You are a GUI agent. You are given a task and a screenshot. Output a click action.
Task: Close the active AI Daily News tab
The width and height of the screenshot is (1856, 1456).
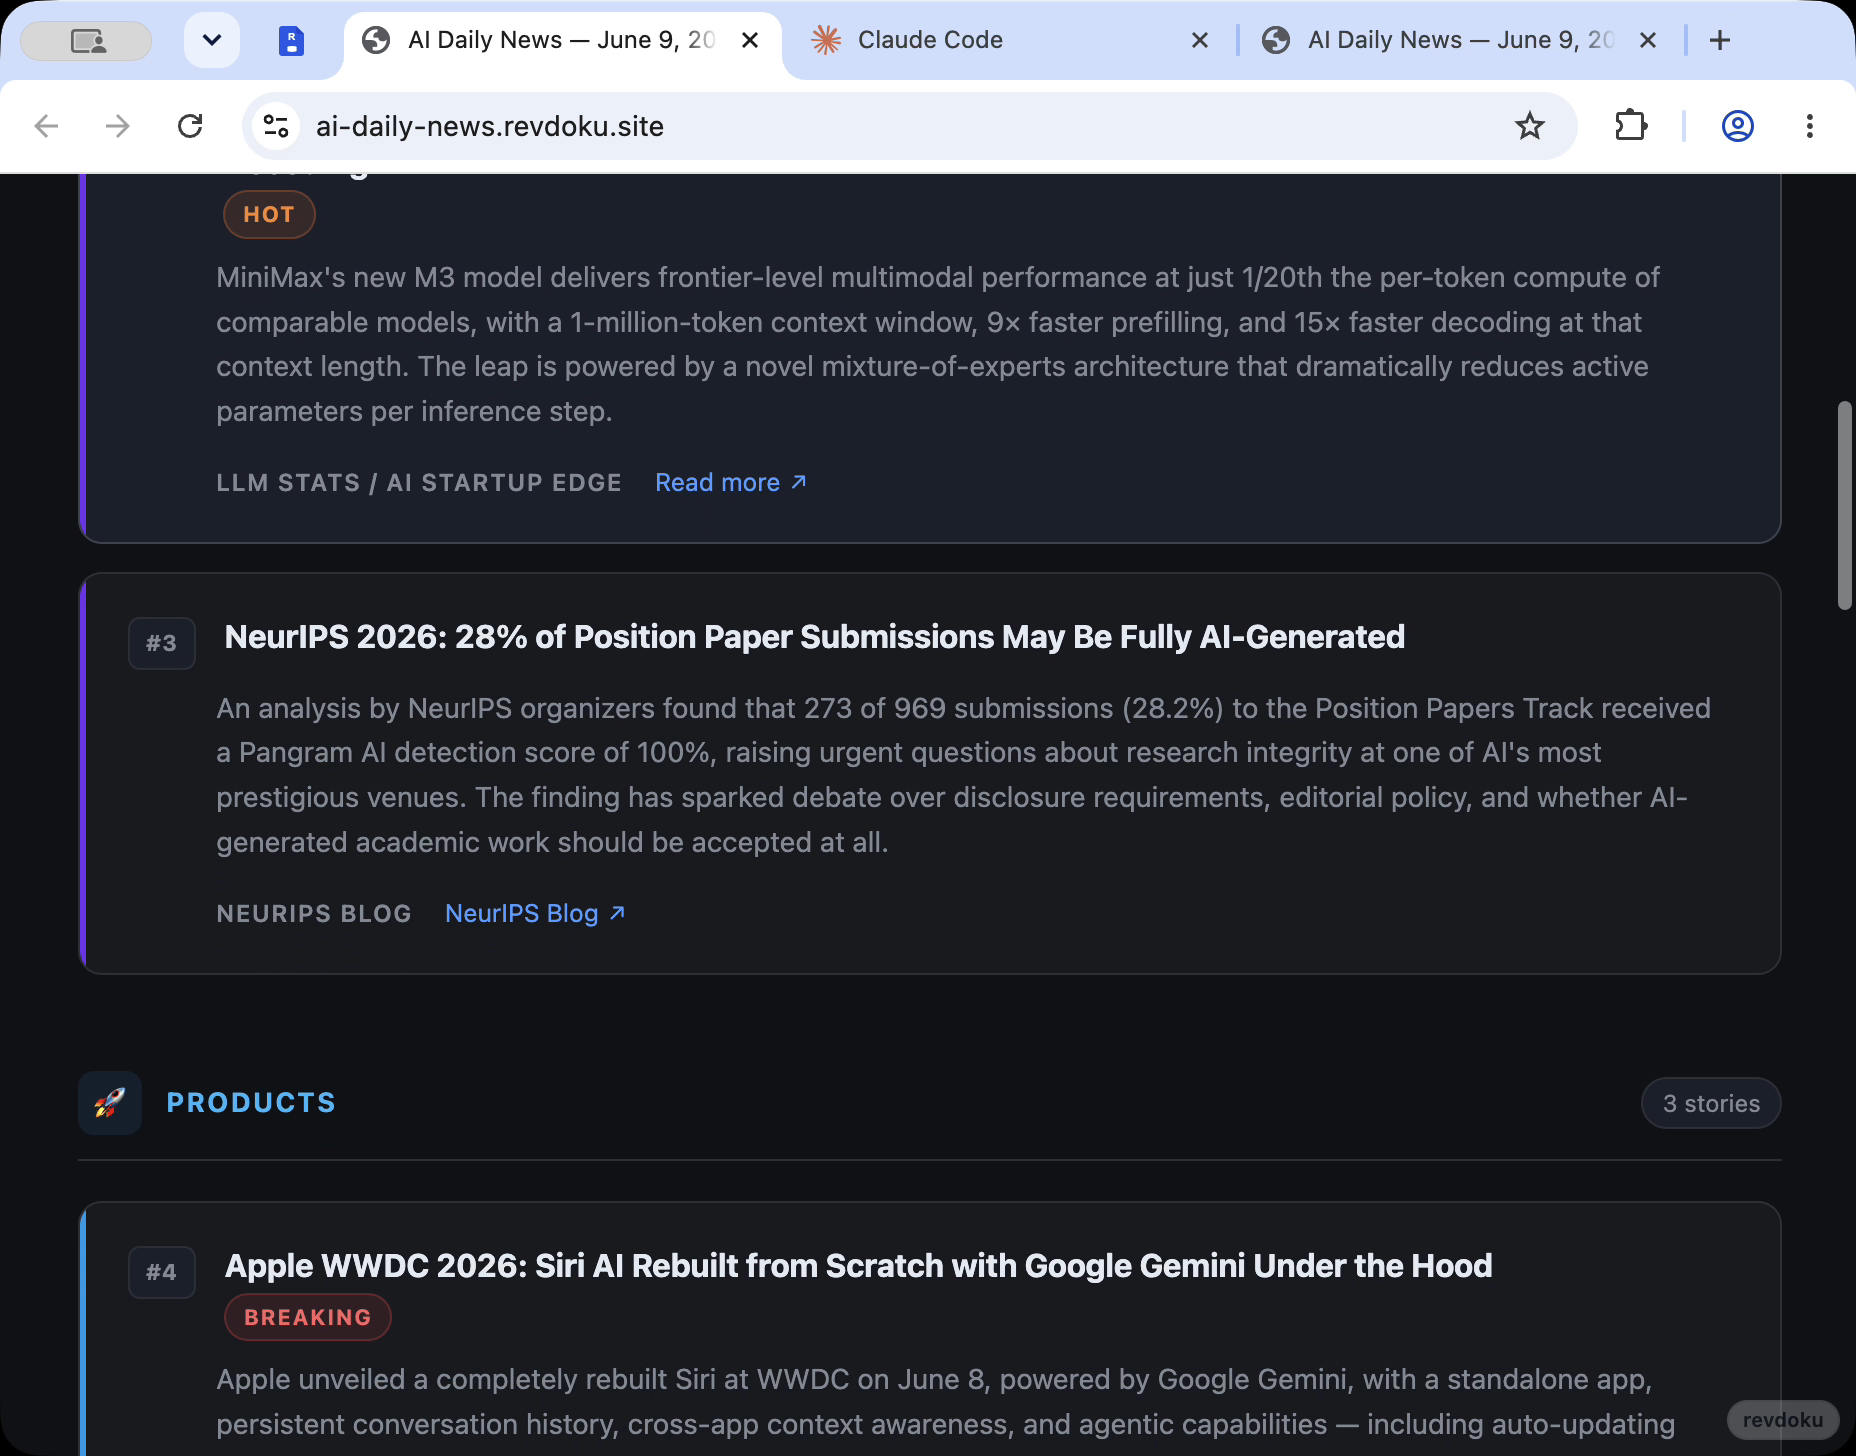coord(750,40)
